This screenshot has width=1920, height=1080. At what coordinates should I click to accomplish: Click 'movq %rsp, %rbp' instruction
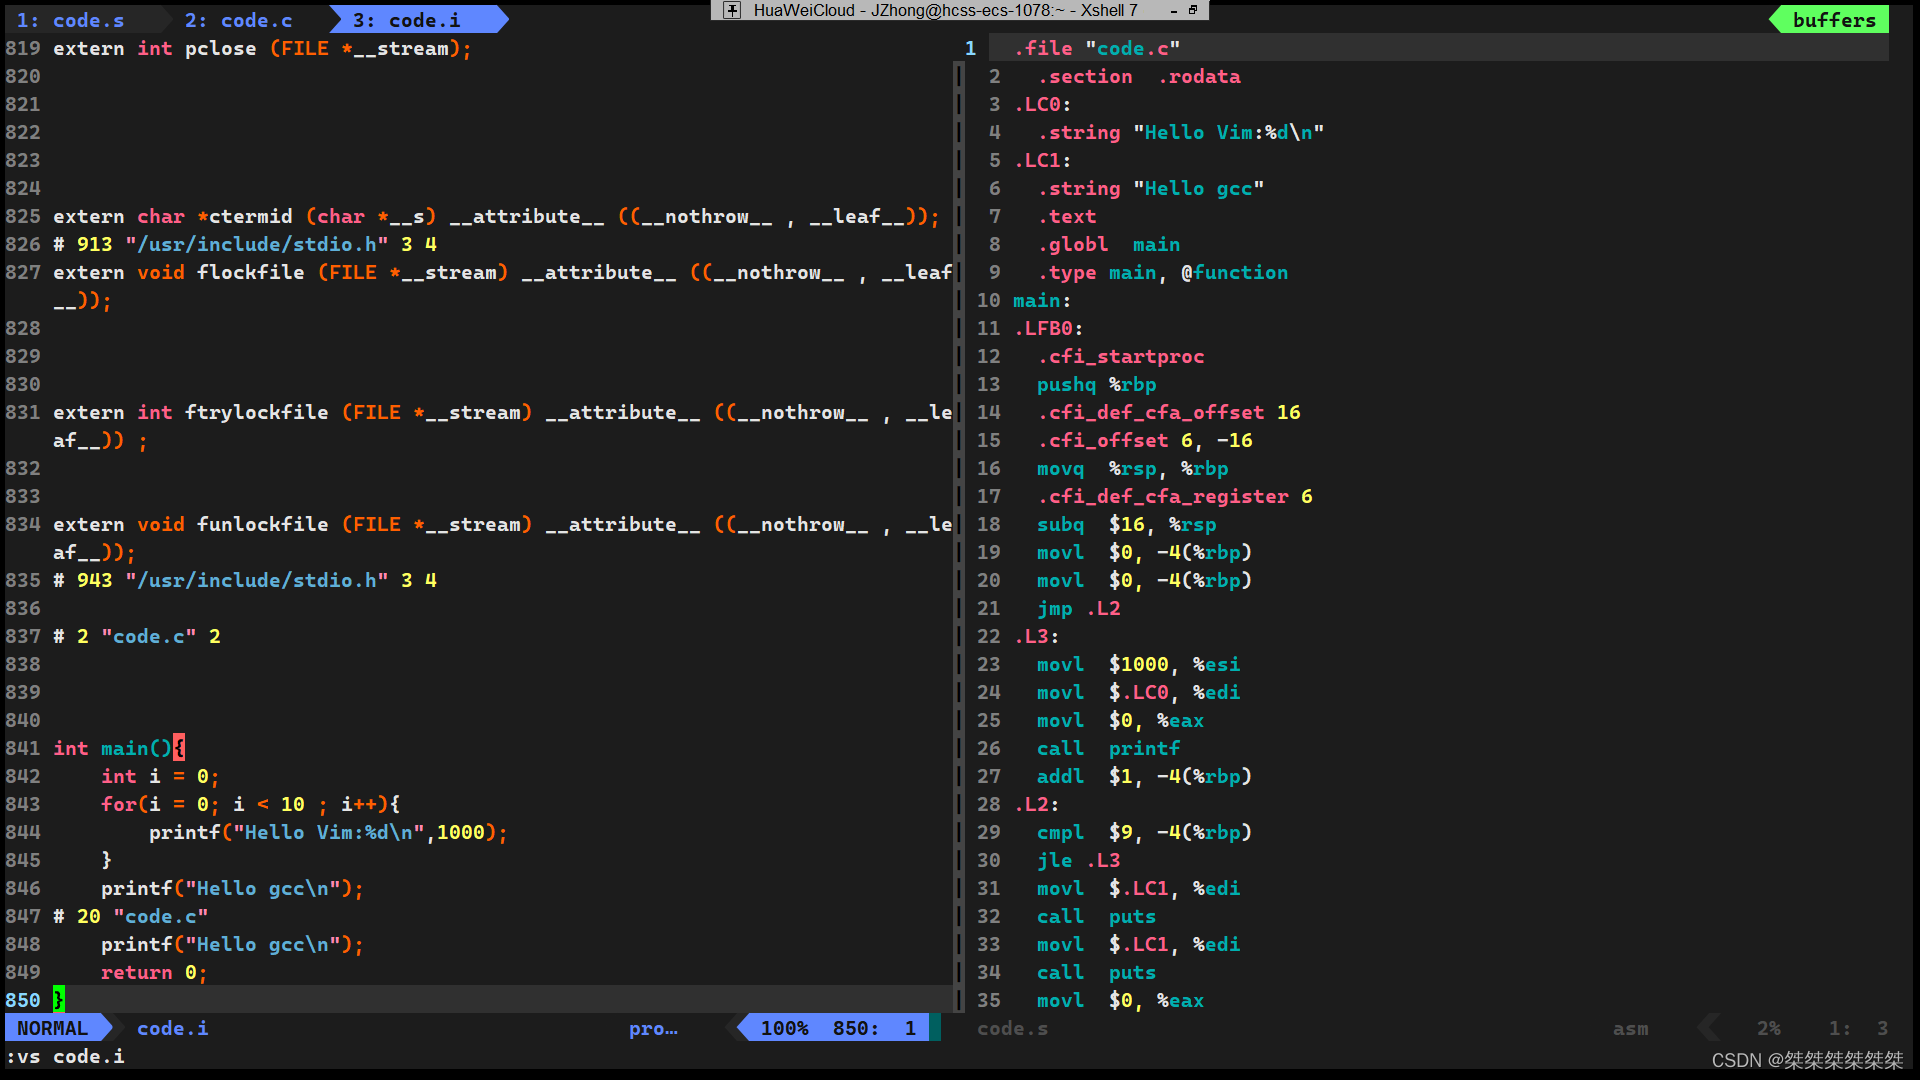1133,468
